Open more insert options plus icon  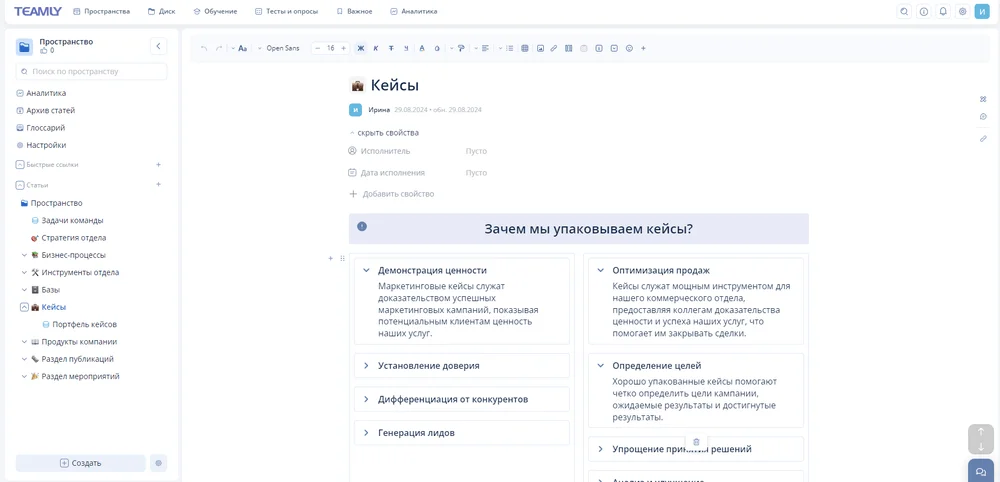[x=643, y=48]
